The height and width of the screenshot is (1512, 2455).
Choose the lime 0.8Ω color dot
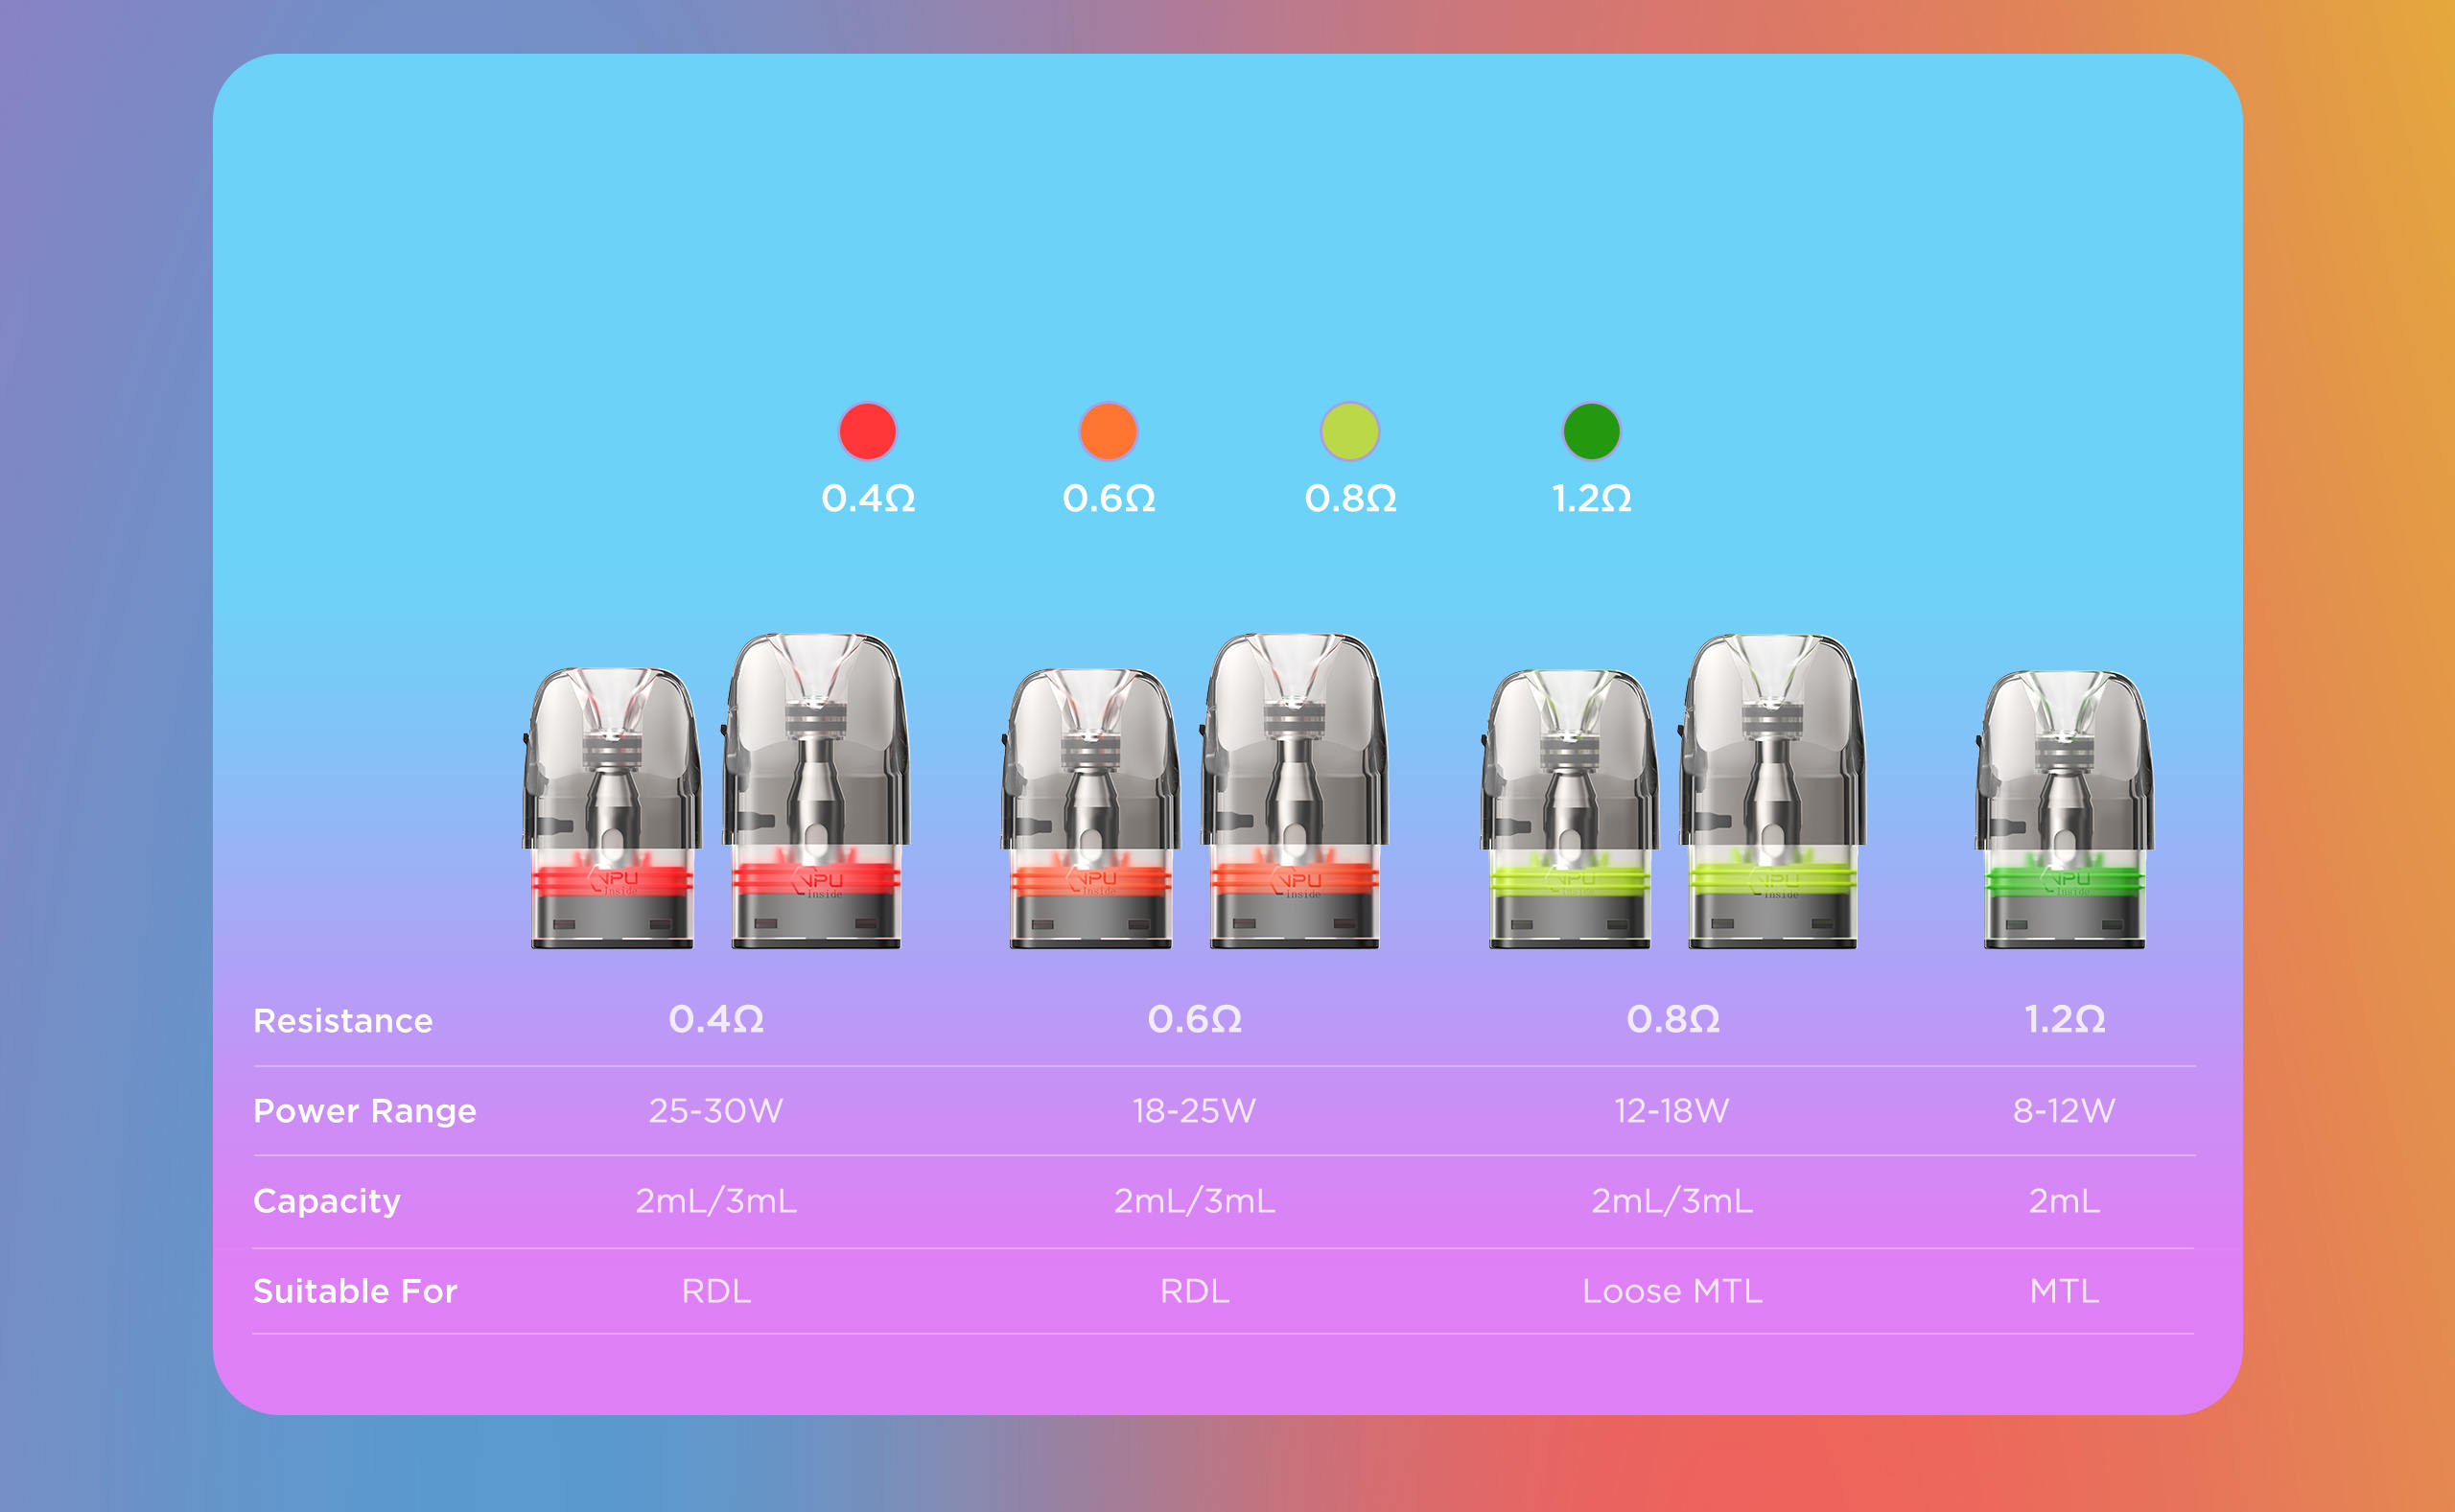1350,431
